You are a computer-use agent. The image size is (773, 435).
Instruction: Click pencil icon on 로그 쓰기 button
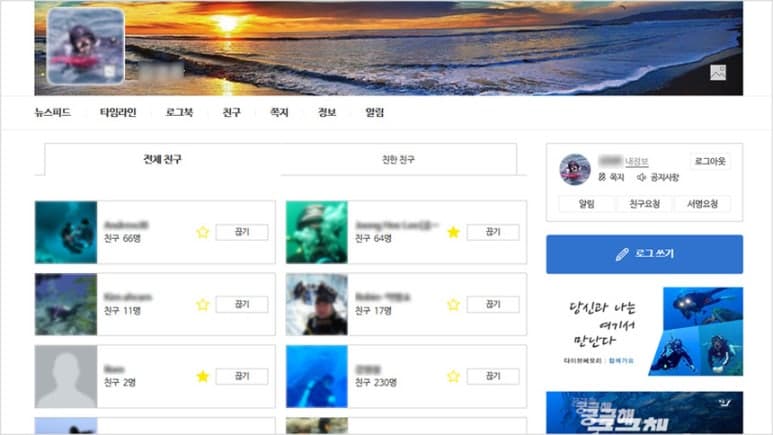click(622, 254)
